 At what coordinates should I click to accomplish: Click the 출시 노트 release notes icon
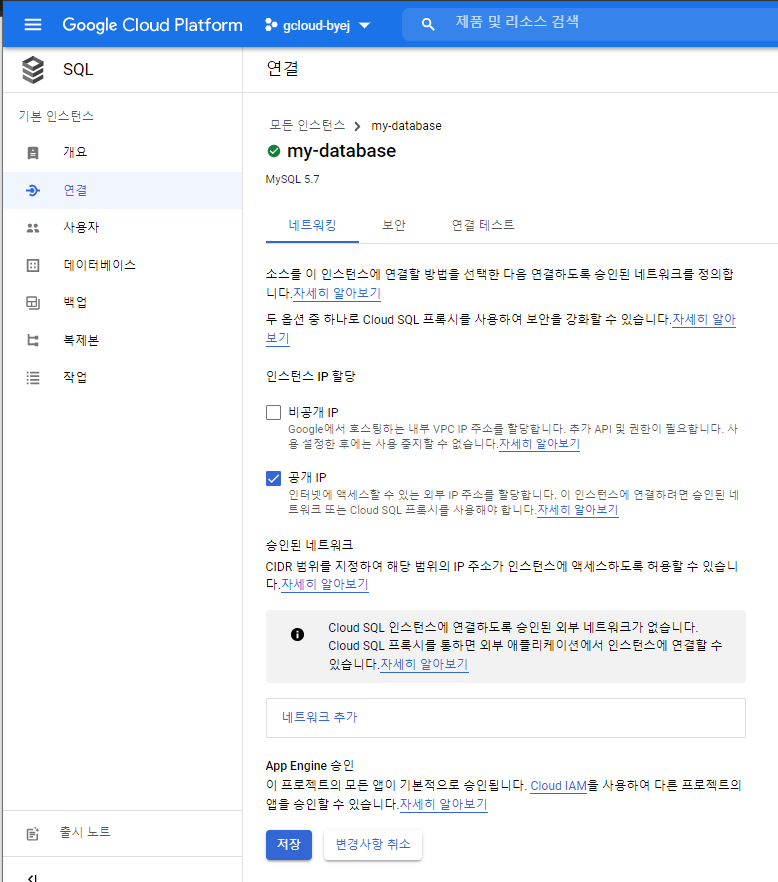click(33, 834)
